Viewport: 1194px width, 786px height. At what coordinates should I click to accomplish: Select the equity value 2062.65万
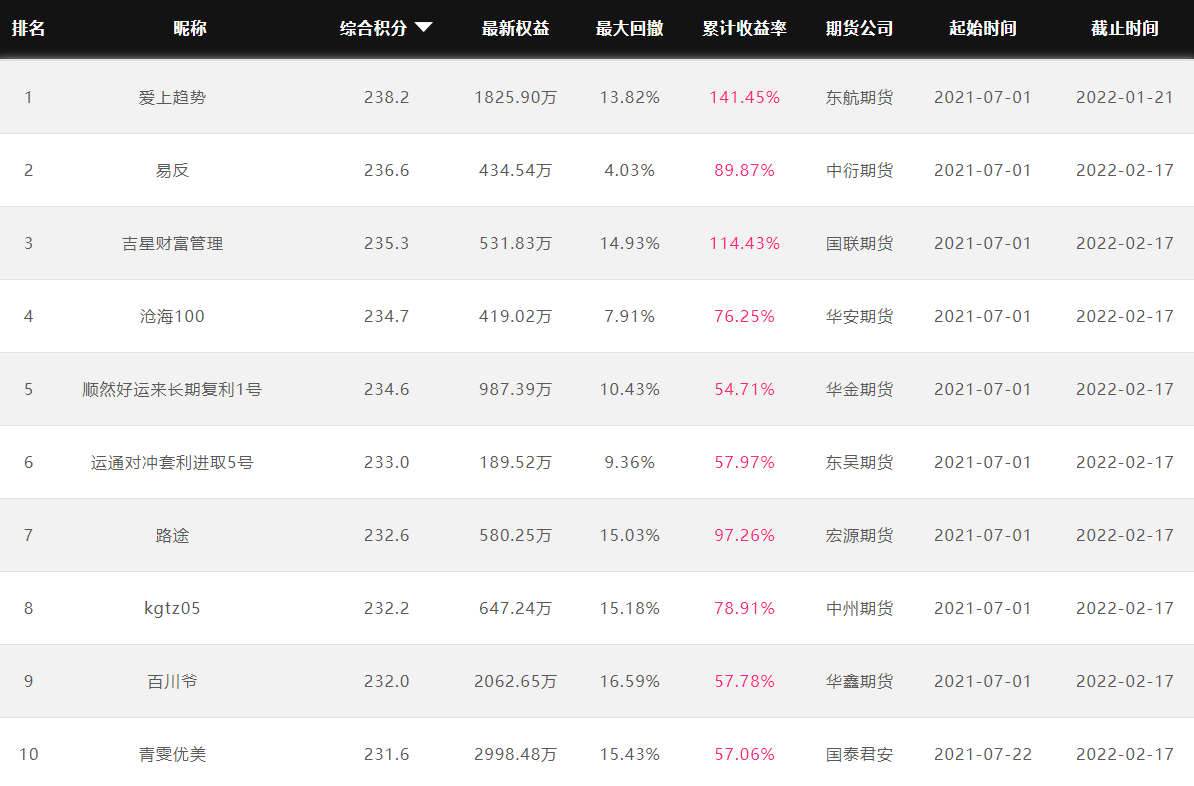516,682
